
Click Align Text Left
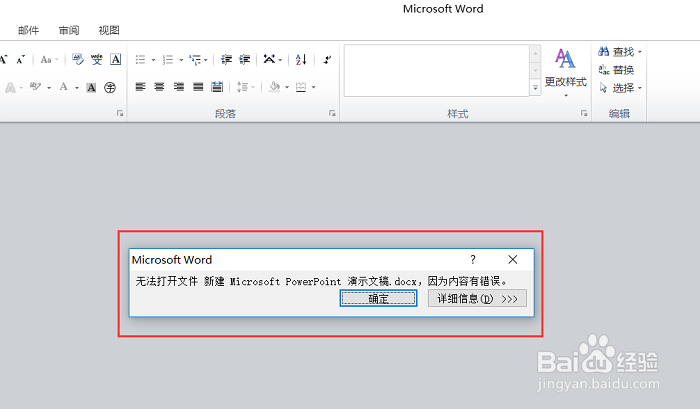pyautogui.click(x=141, y=87)
